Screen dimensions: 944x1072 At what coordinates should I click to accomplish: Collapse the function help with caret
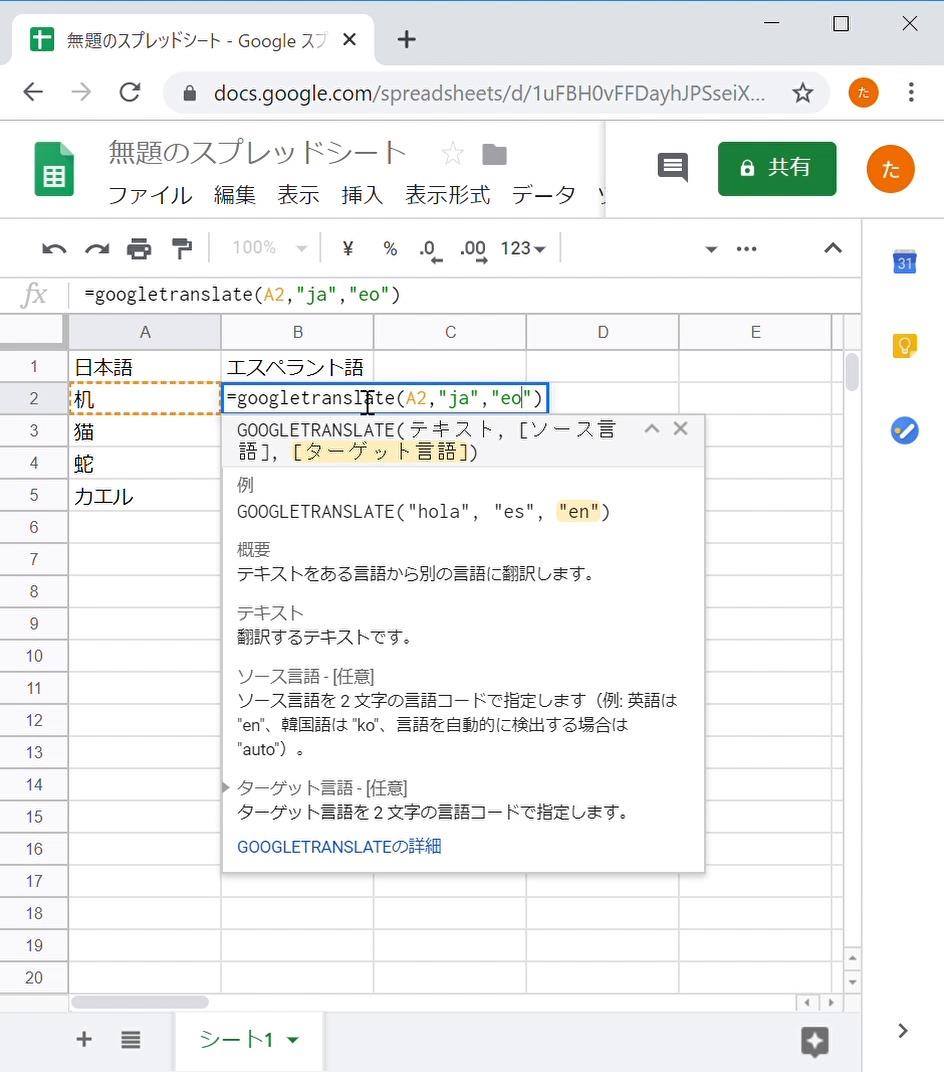651,429
